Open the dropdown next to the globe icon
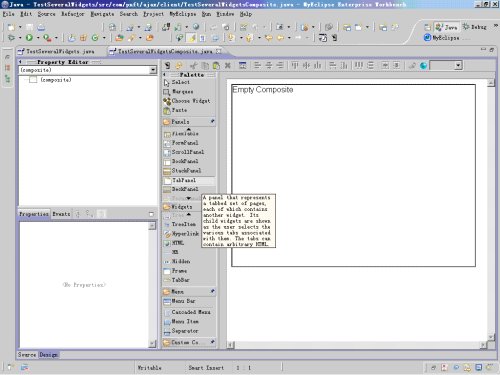The width and height of the screenshot is (500, 375). pyautogui.click(x=458, y=65)
